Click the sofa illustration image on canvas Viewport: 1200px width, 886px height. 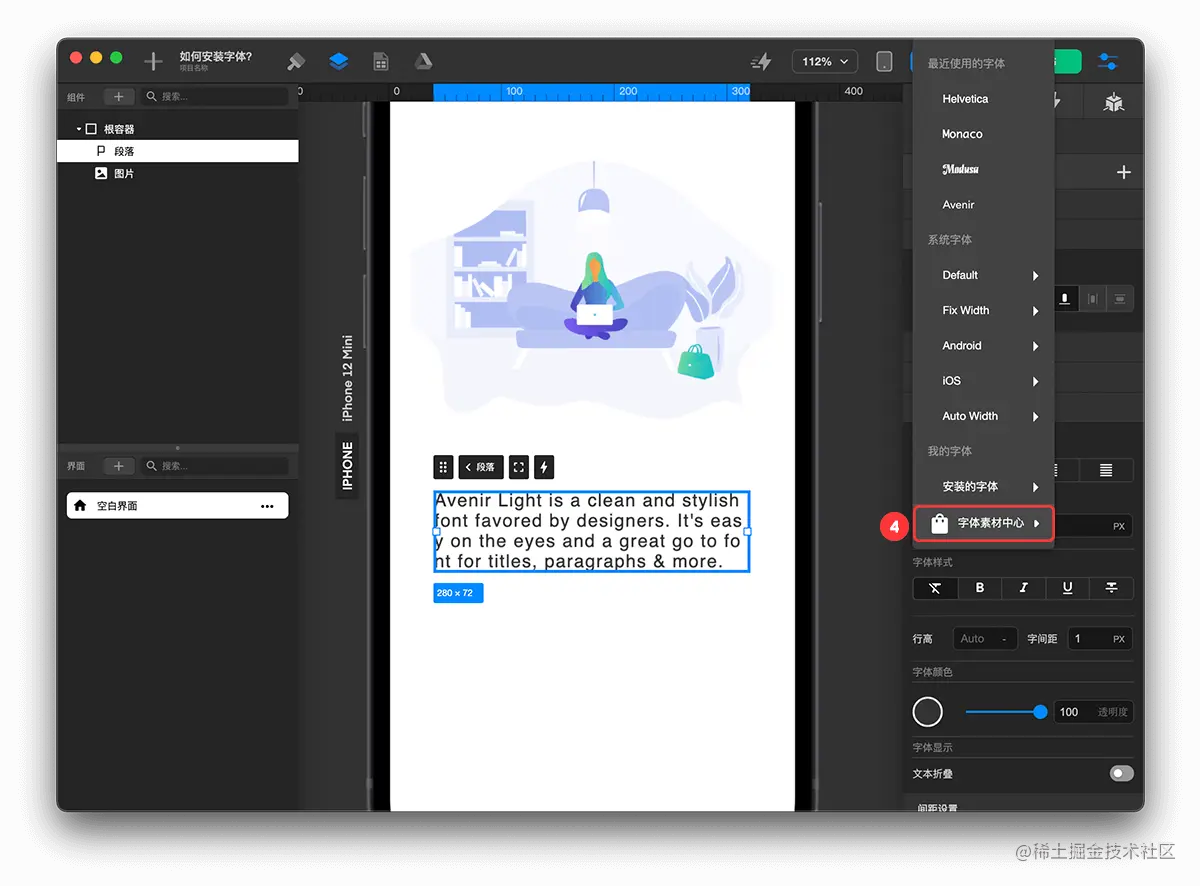click(591, 290)
